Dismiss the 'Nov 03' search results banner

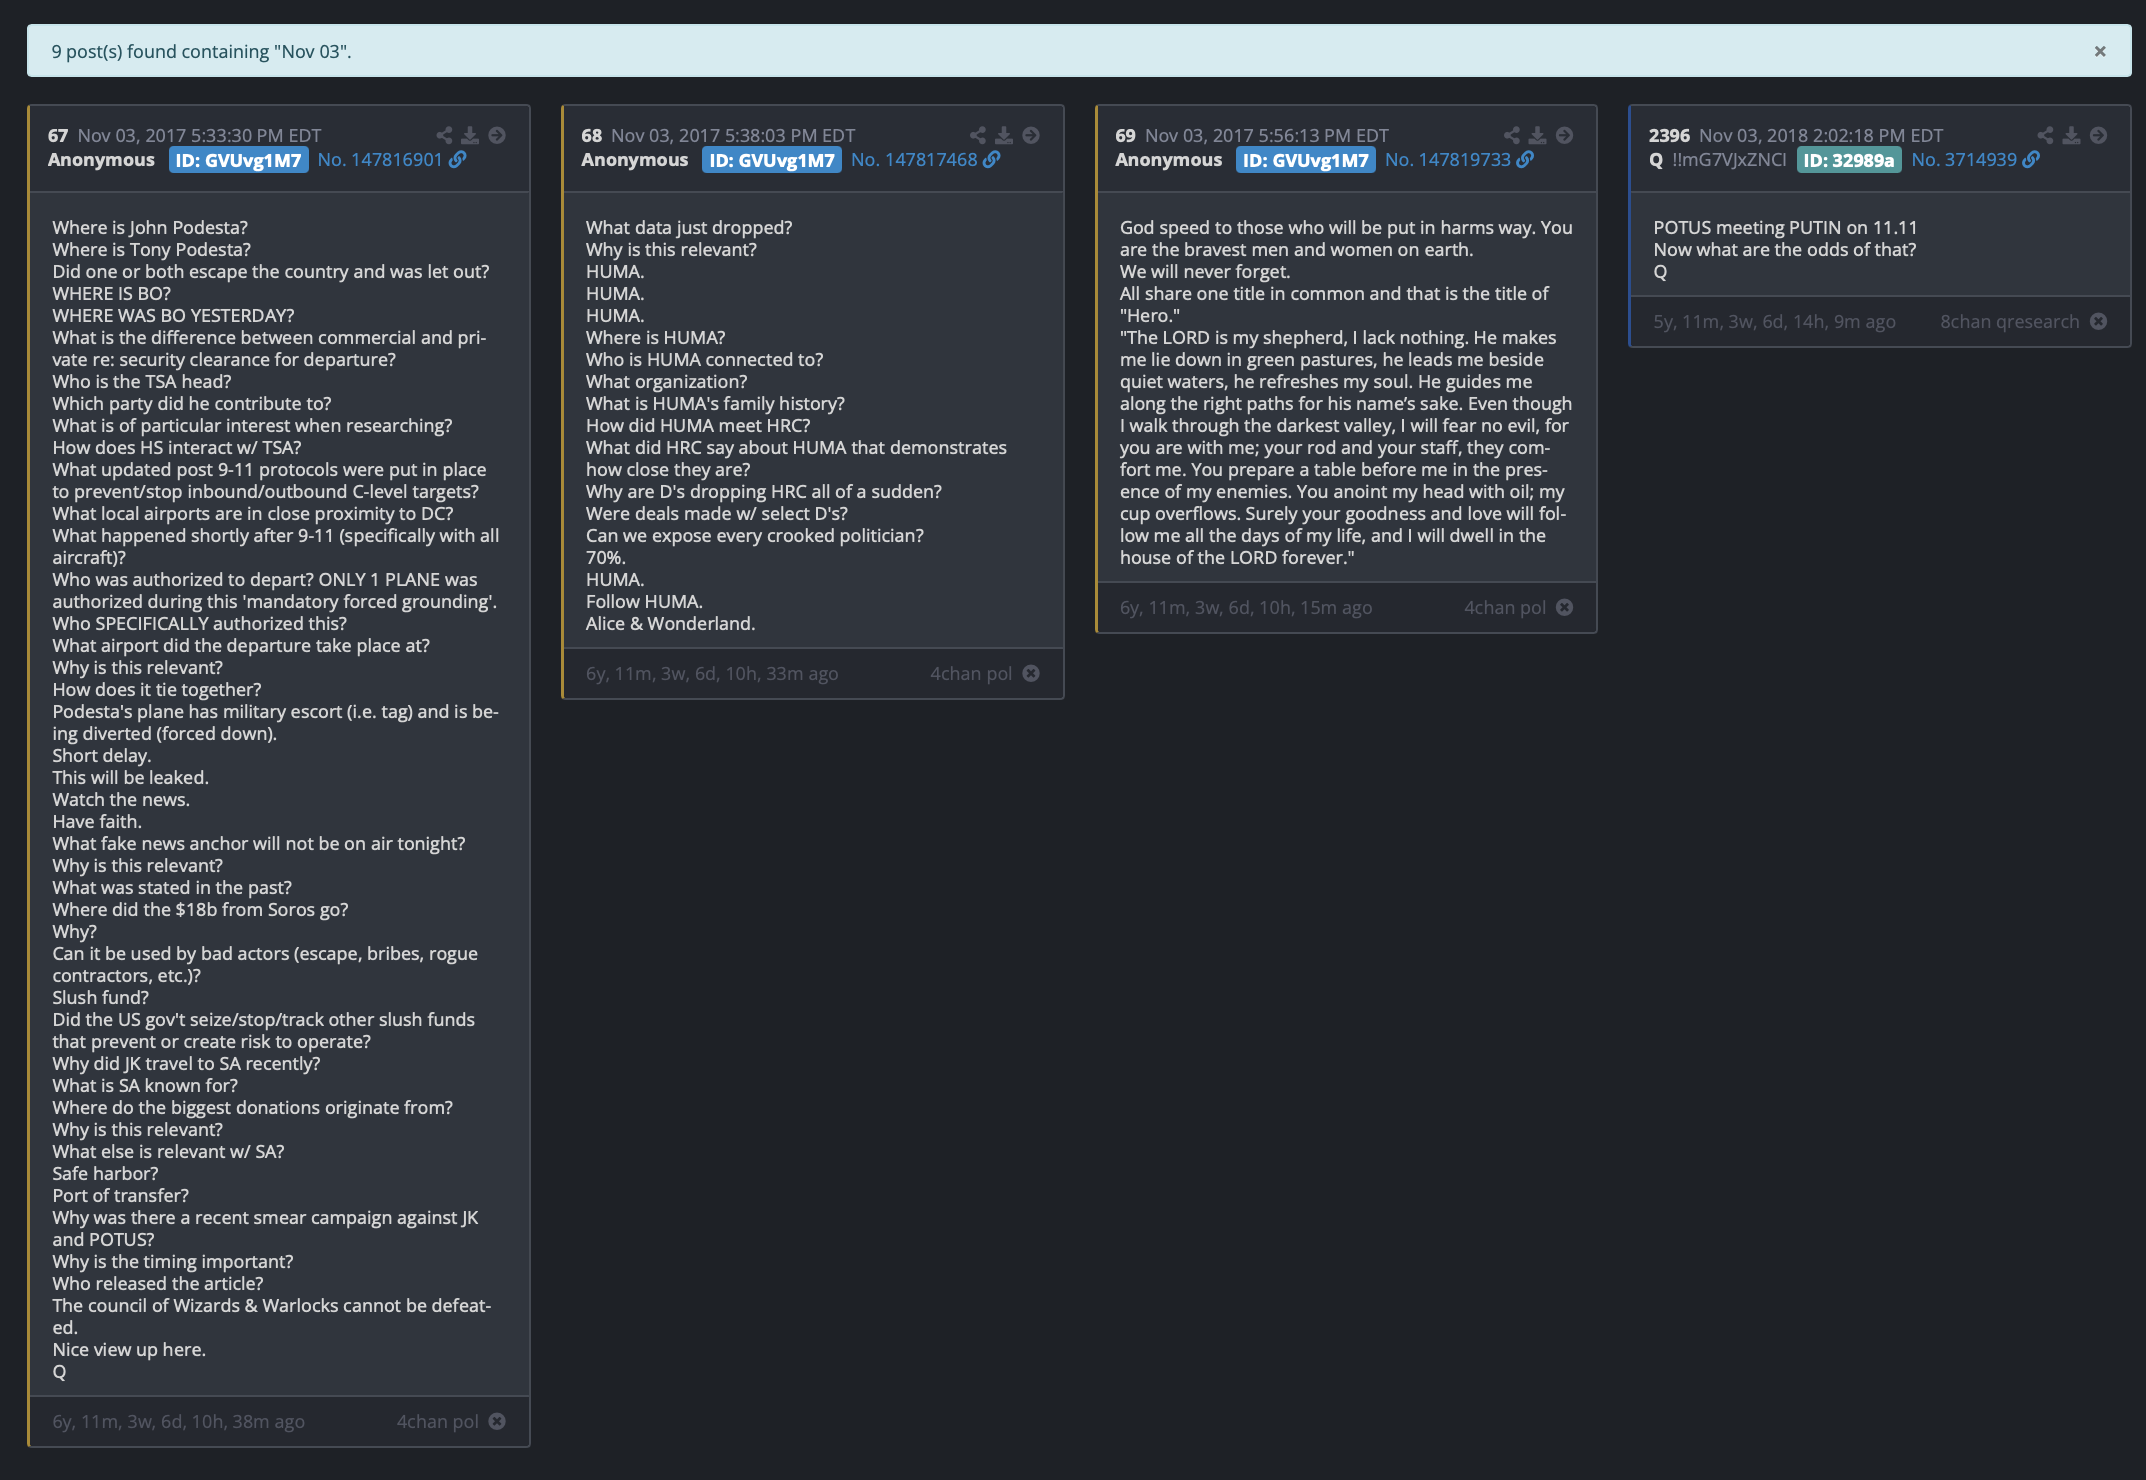pyautogui.click(x=2099, y=51)
